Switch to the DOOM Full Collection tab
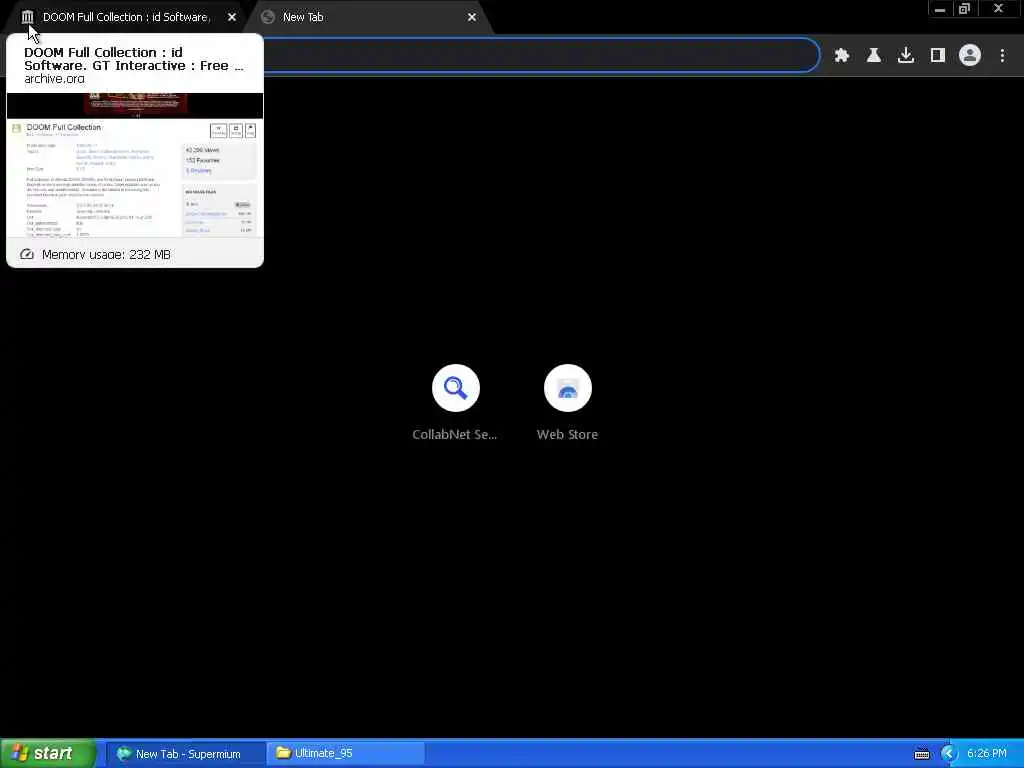 [x=125, y=17]
